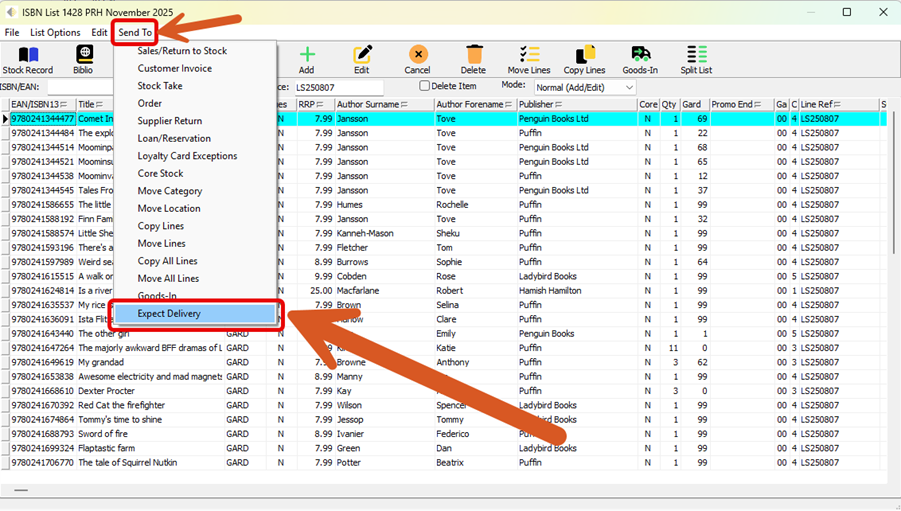901x511 pixels.
Task: Open the Line Ref column filter
Action: tap(838, 105)
